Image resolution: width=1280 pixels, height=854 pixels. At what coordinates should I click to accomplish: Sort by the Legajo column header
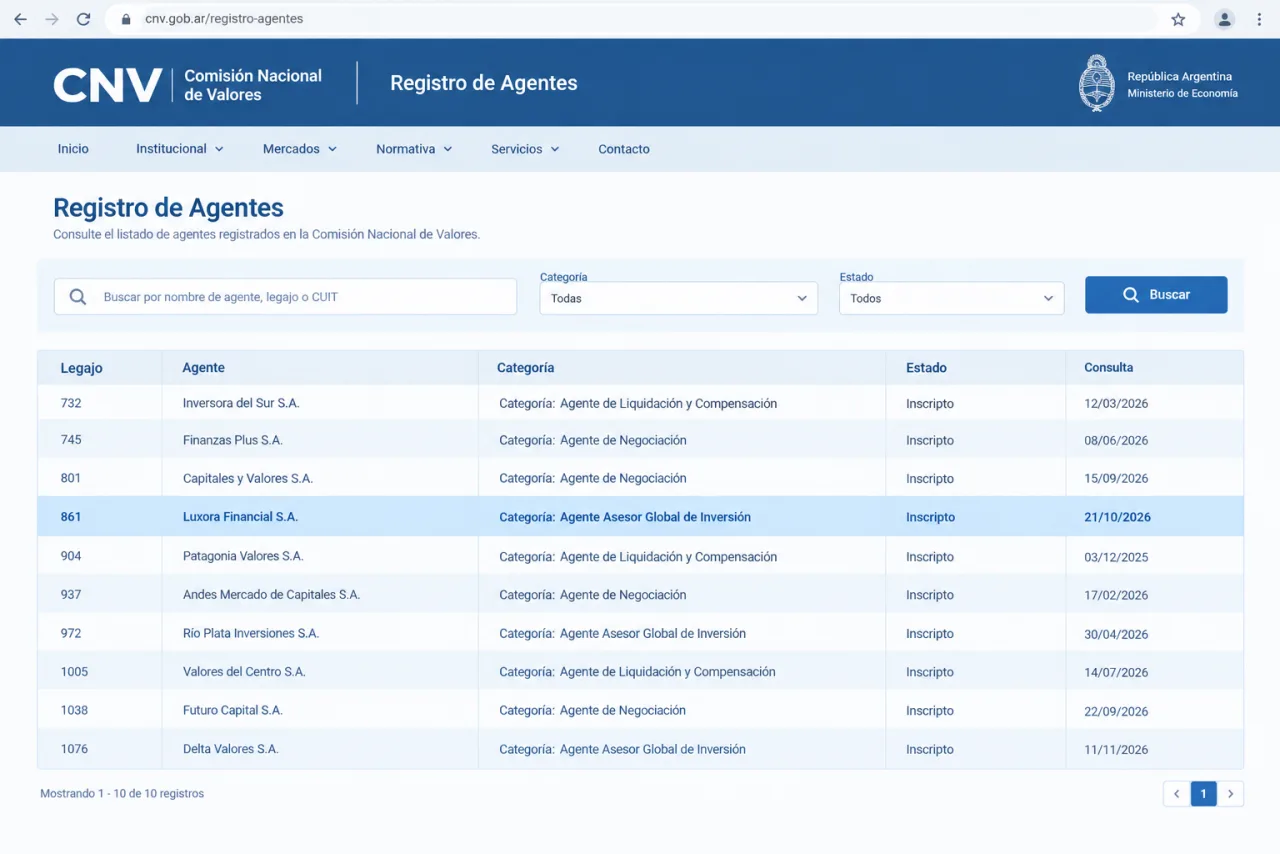click(81, 368)
